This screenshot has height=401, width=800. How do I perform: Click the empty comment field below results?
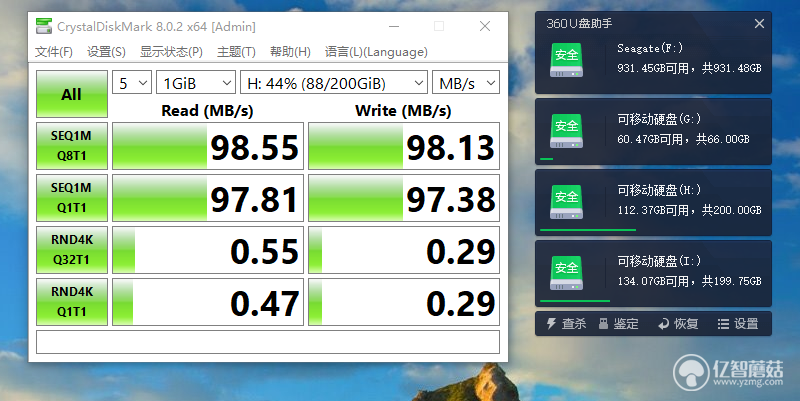pyautogui.click(x=268, y=342)
